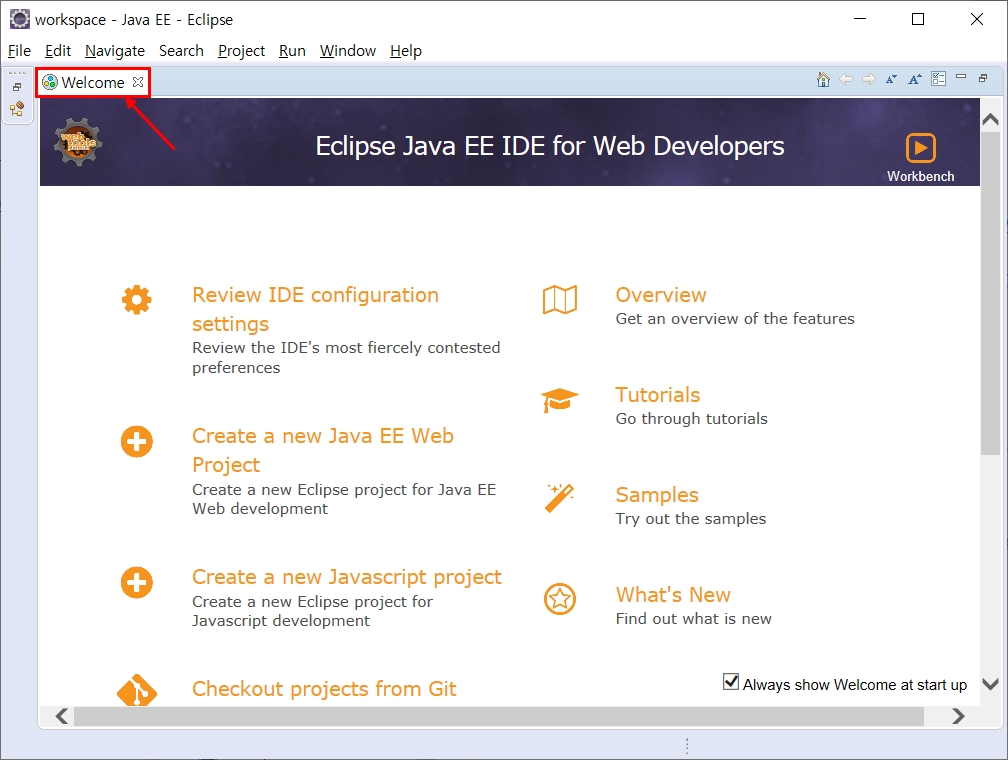Reduce font size with smaller A icon
This screenshot has height=760, width=1008.
click(891, 79)
